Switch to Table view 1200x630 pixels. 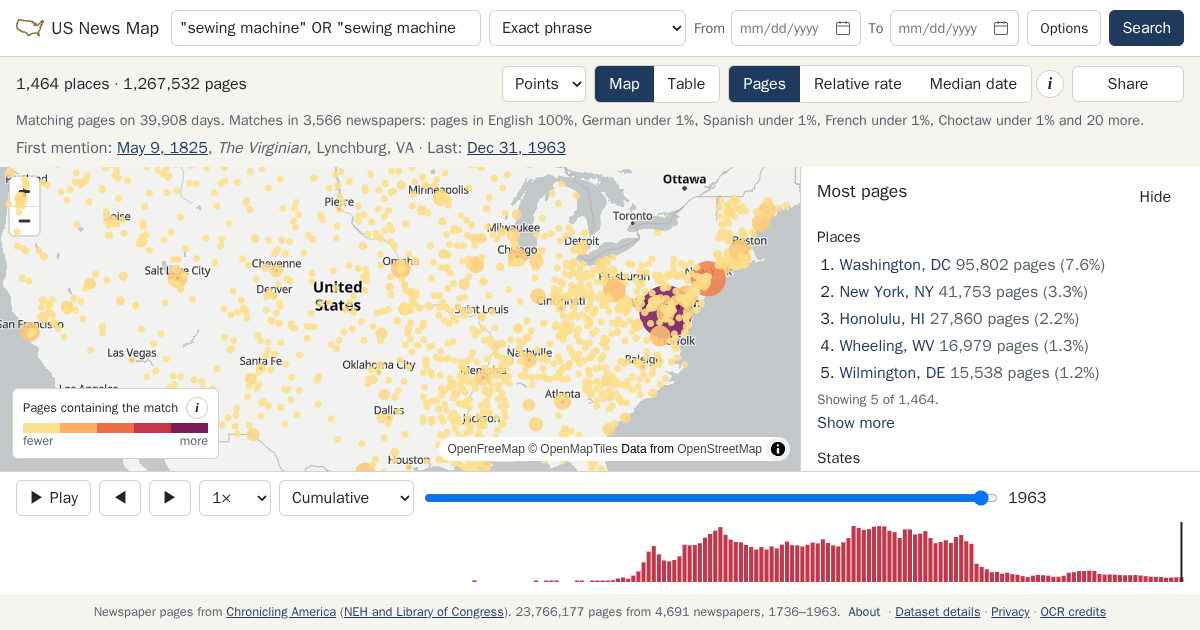tap(686, 84)
